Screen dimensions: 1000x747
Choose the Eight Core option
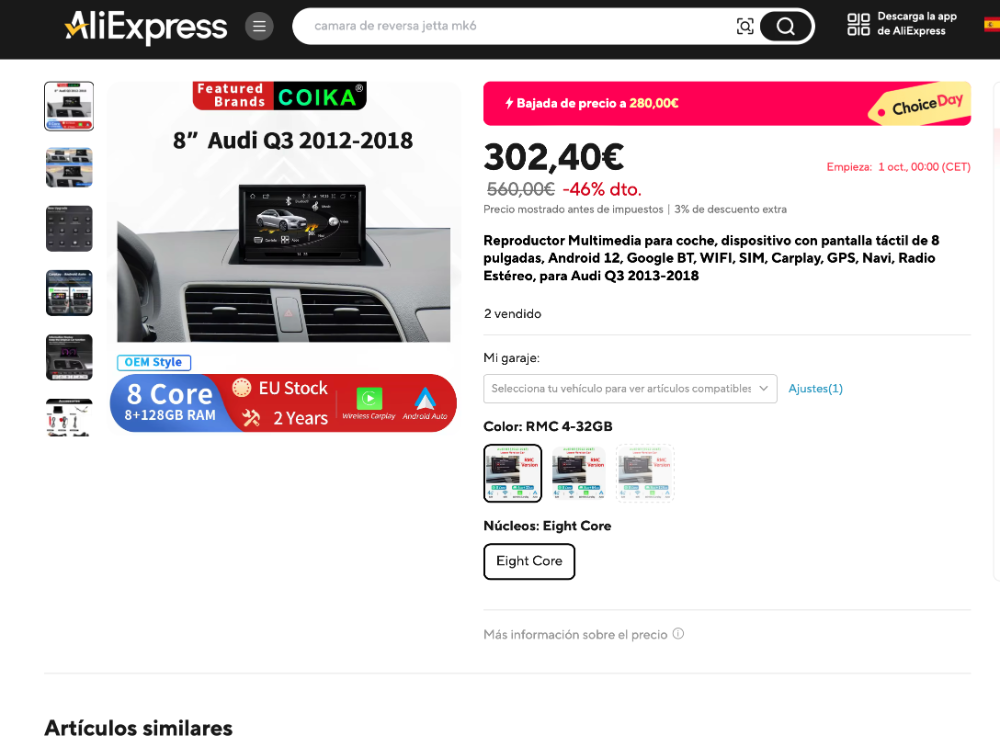pyautogui.click(x=529, y=561)
